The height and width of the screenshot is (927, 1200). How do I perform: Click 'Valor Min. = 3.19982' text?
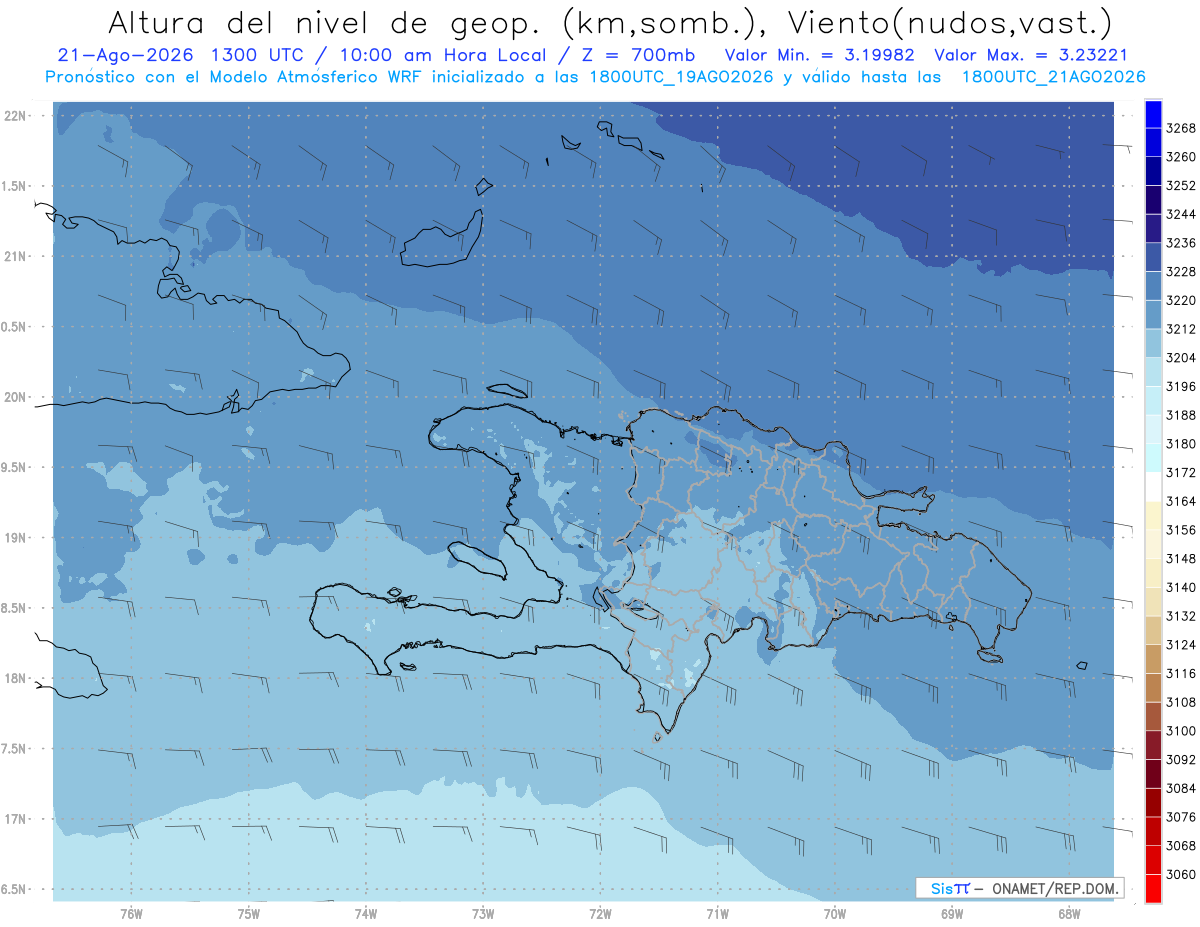click(821, 55)
